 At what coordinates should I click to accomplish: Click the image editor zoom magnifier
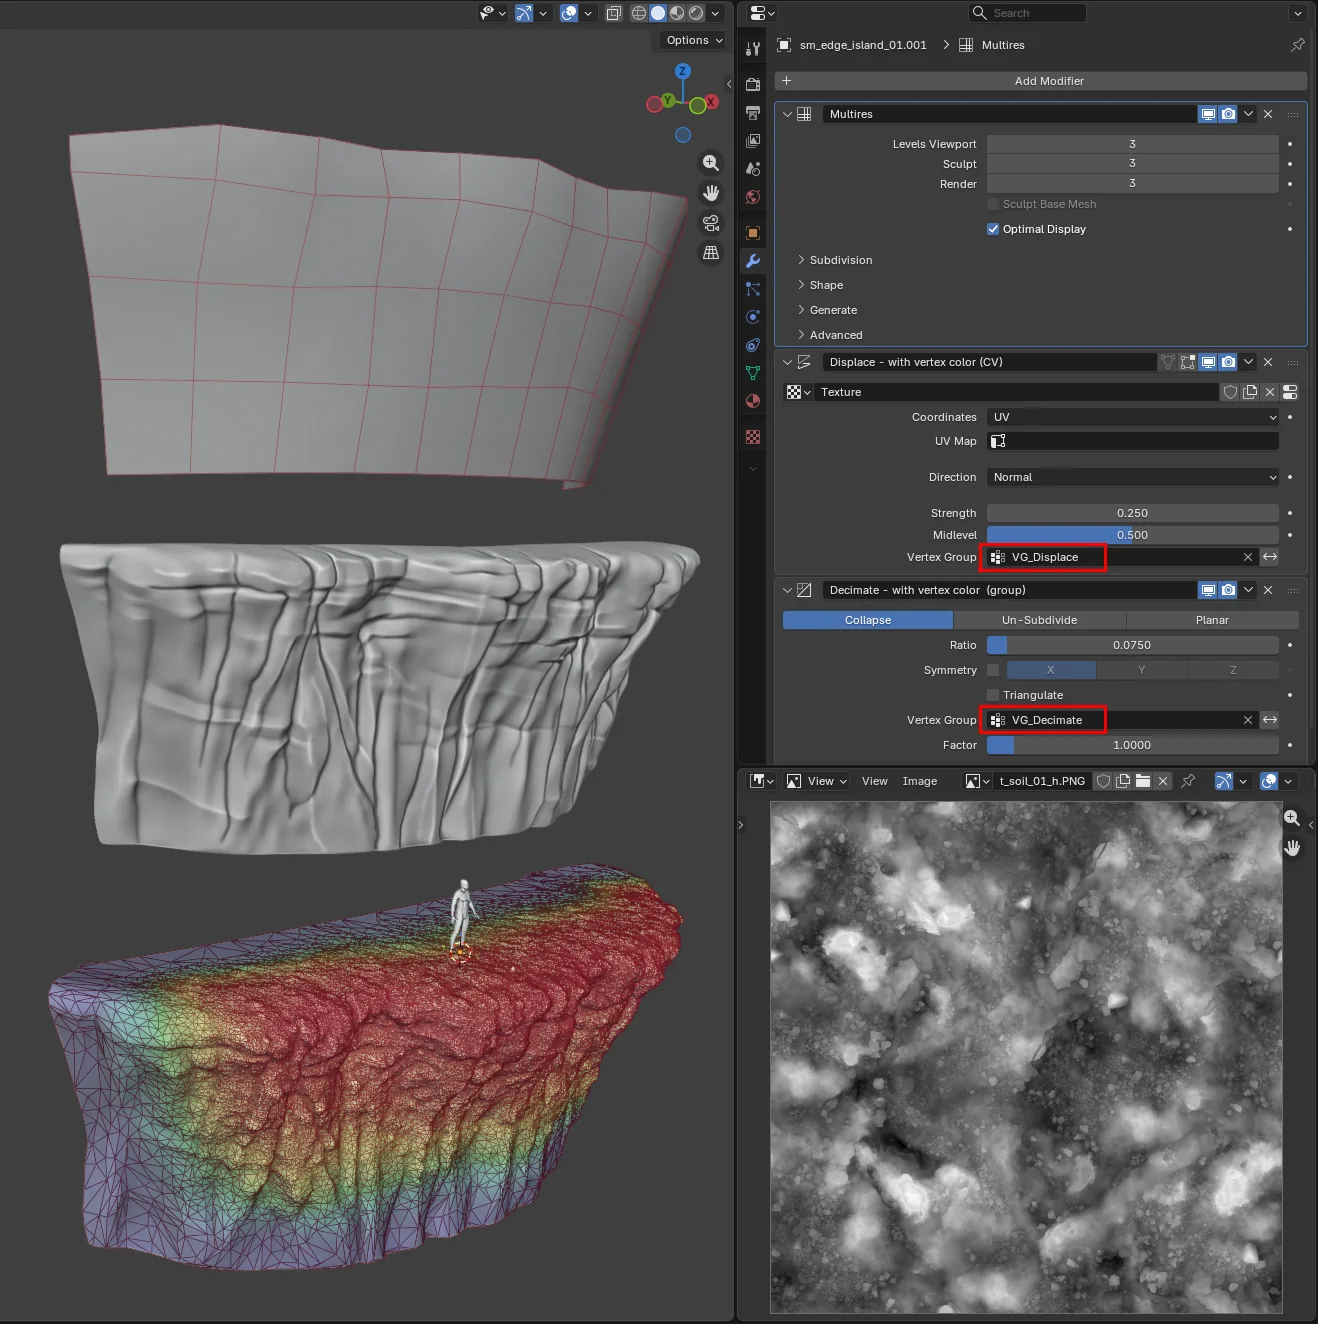(1292, 818)
